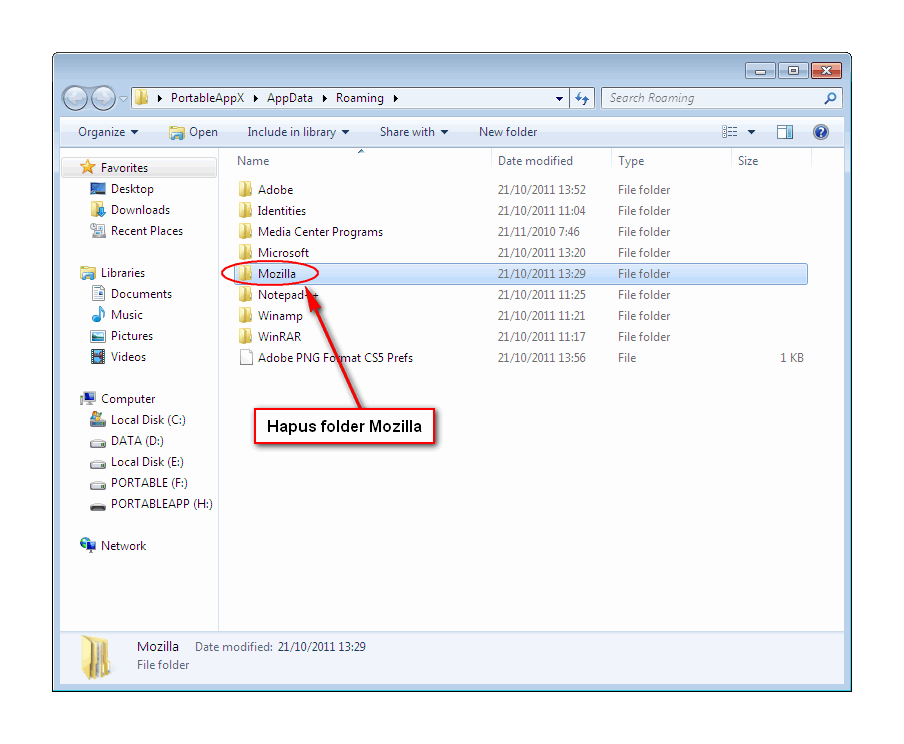Click the Help question mark icon
The height and width of the screenshot is (744, 904).
click(821, 132)
